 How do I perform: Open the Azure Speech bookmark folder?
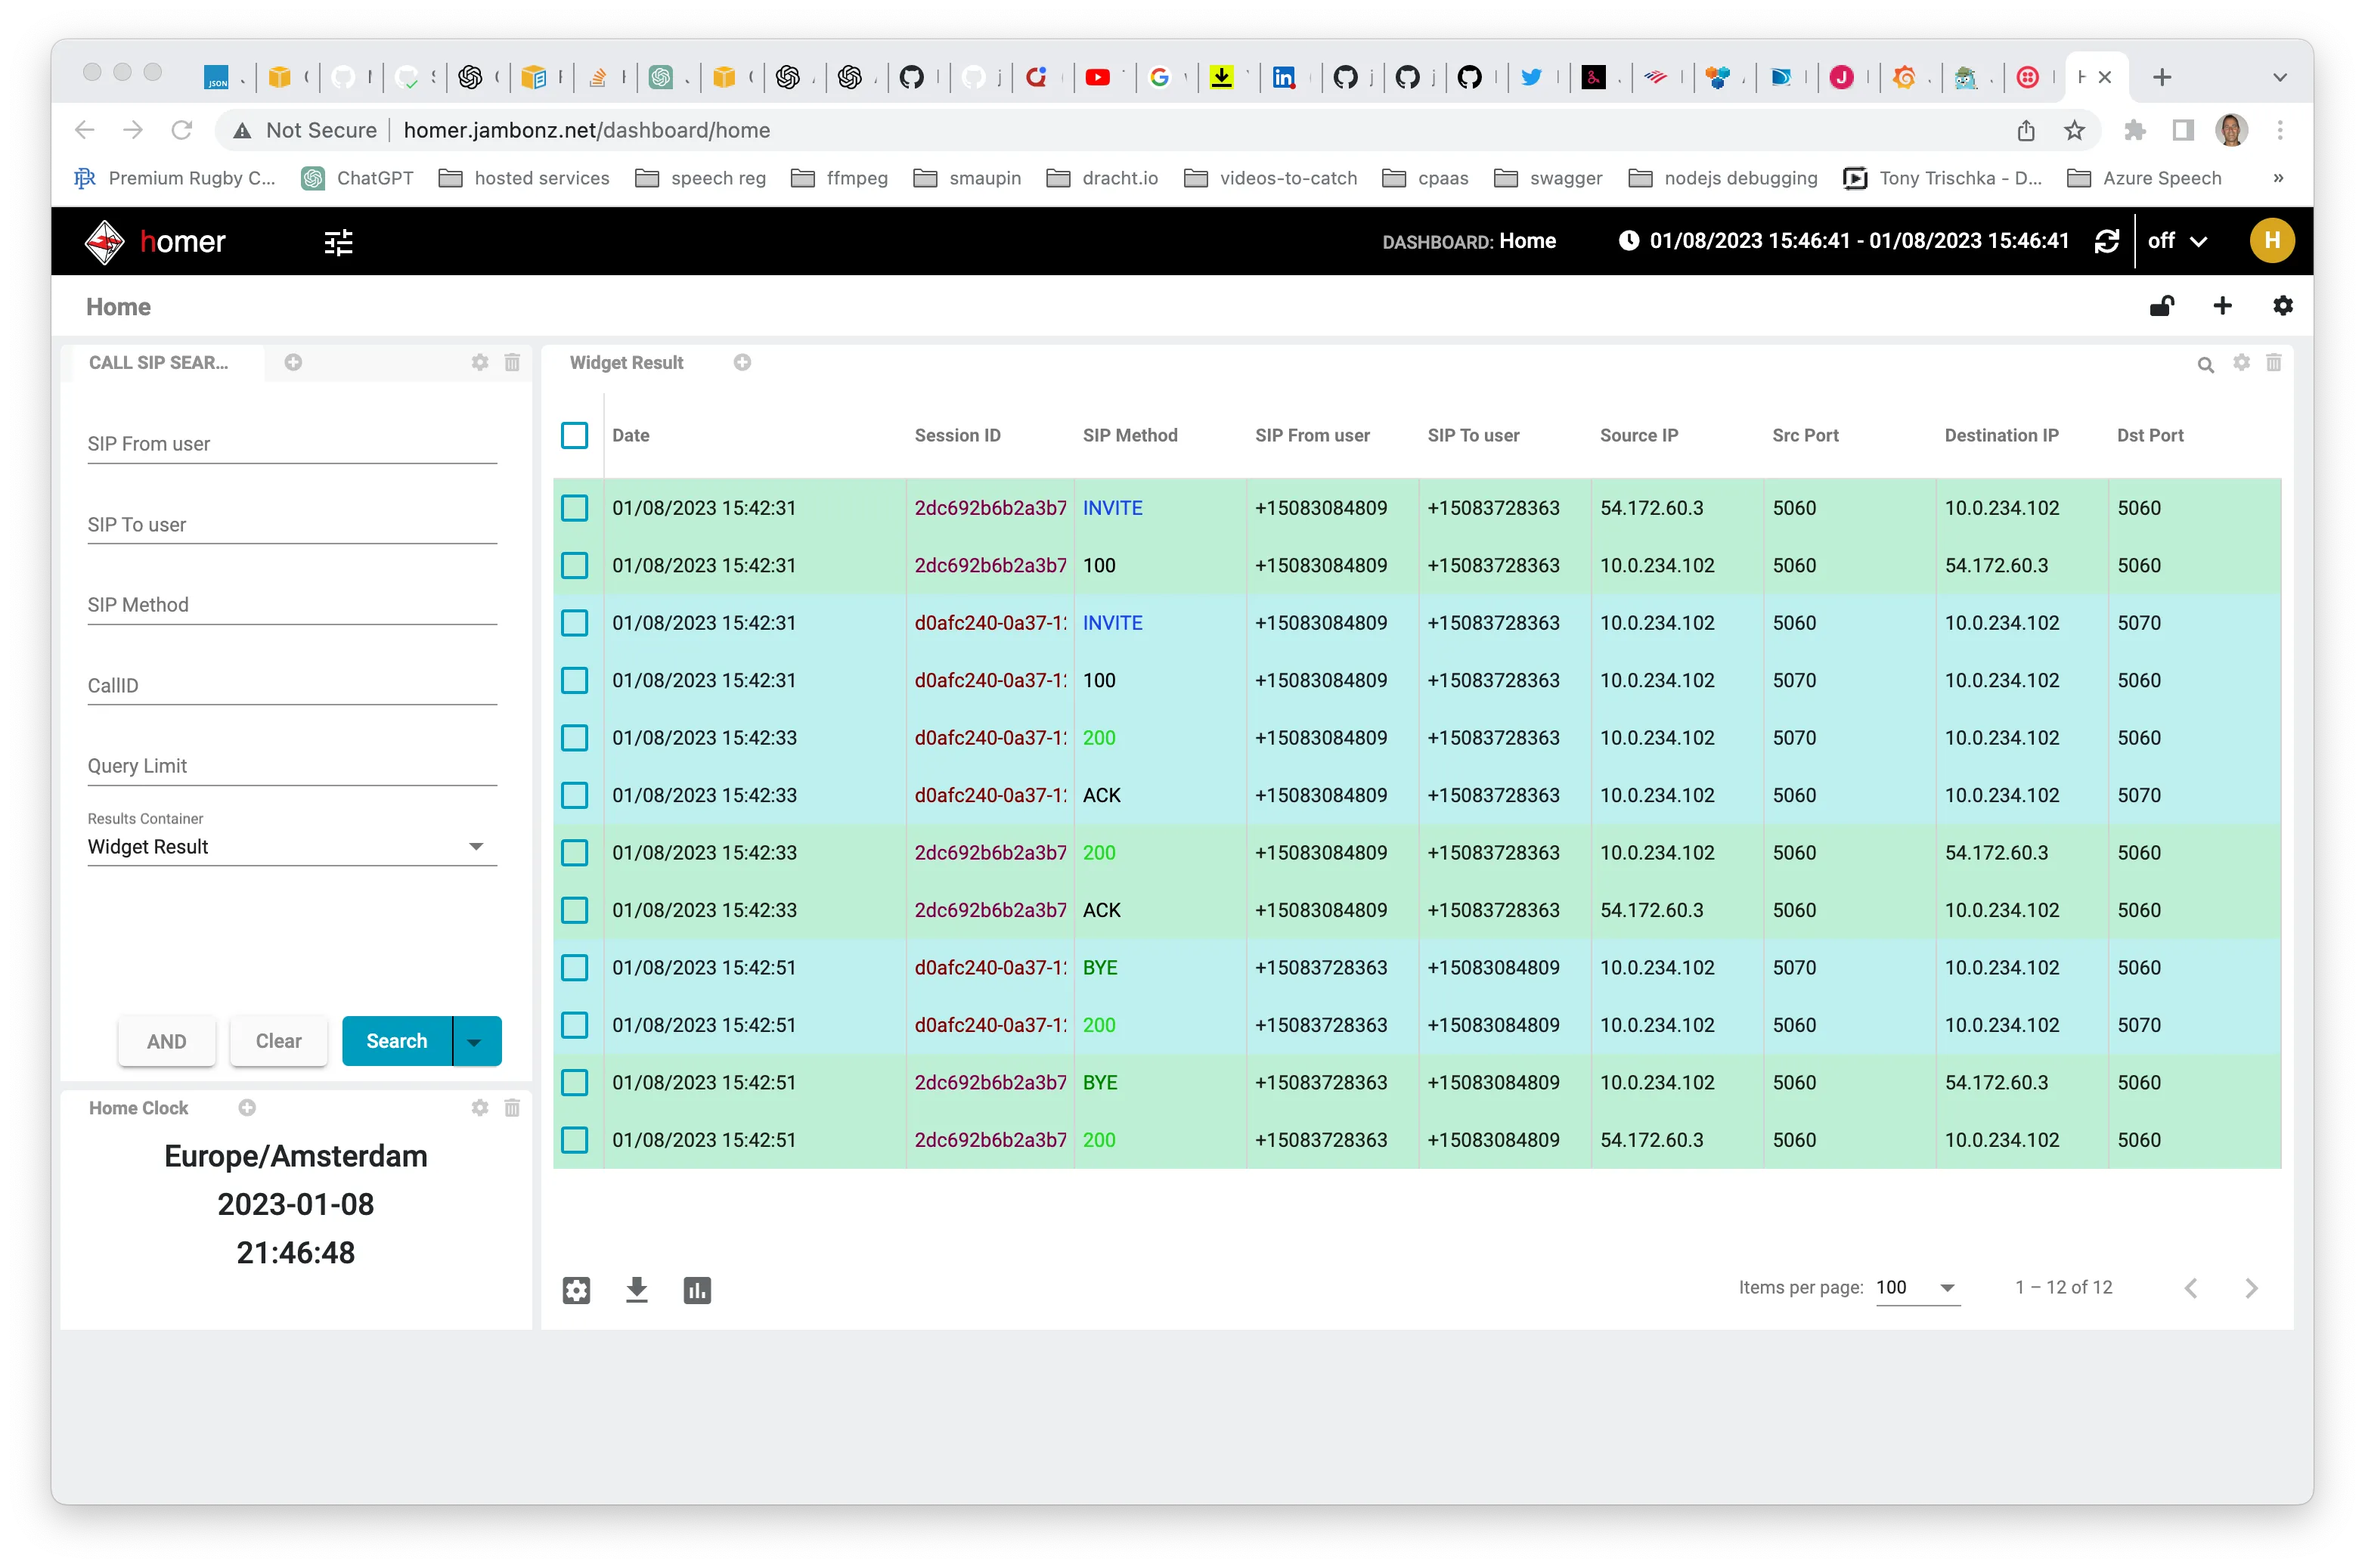2143,178
